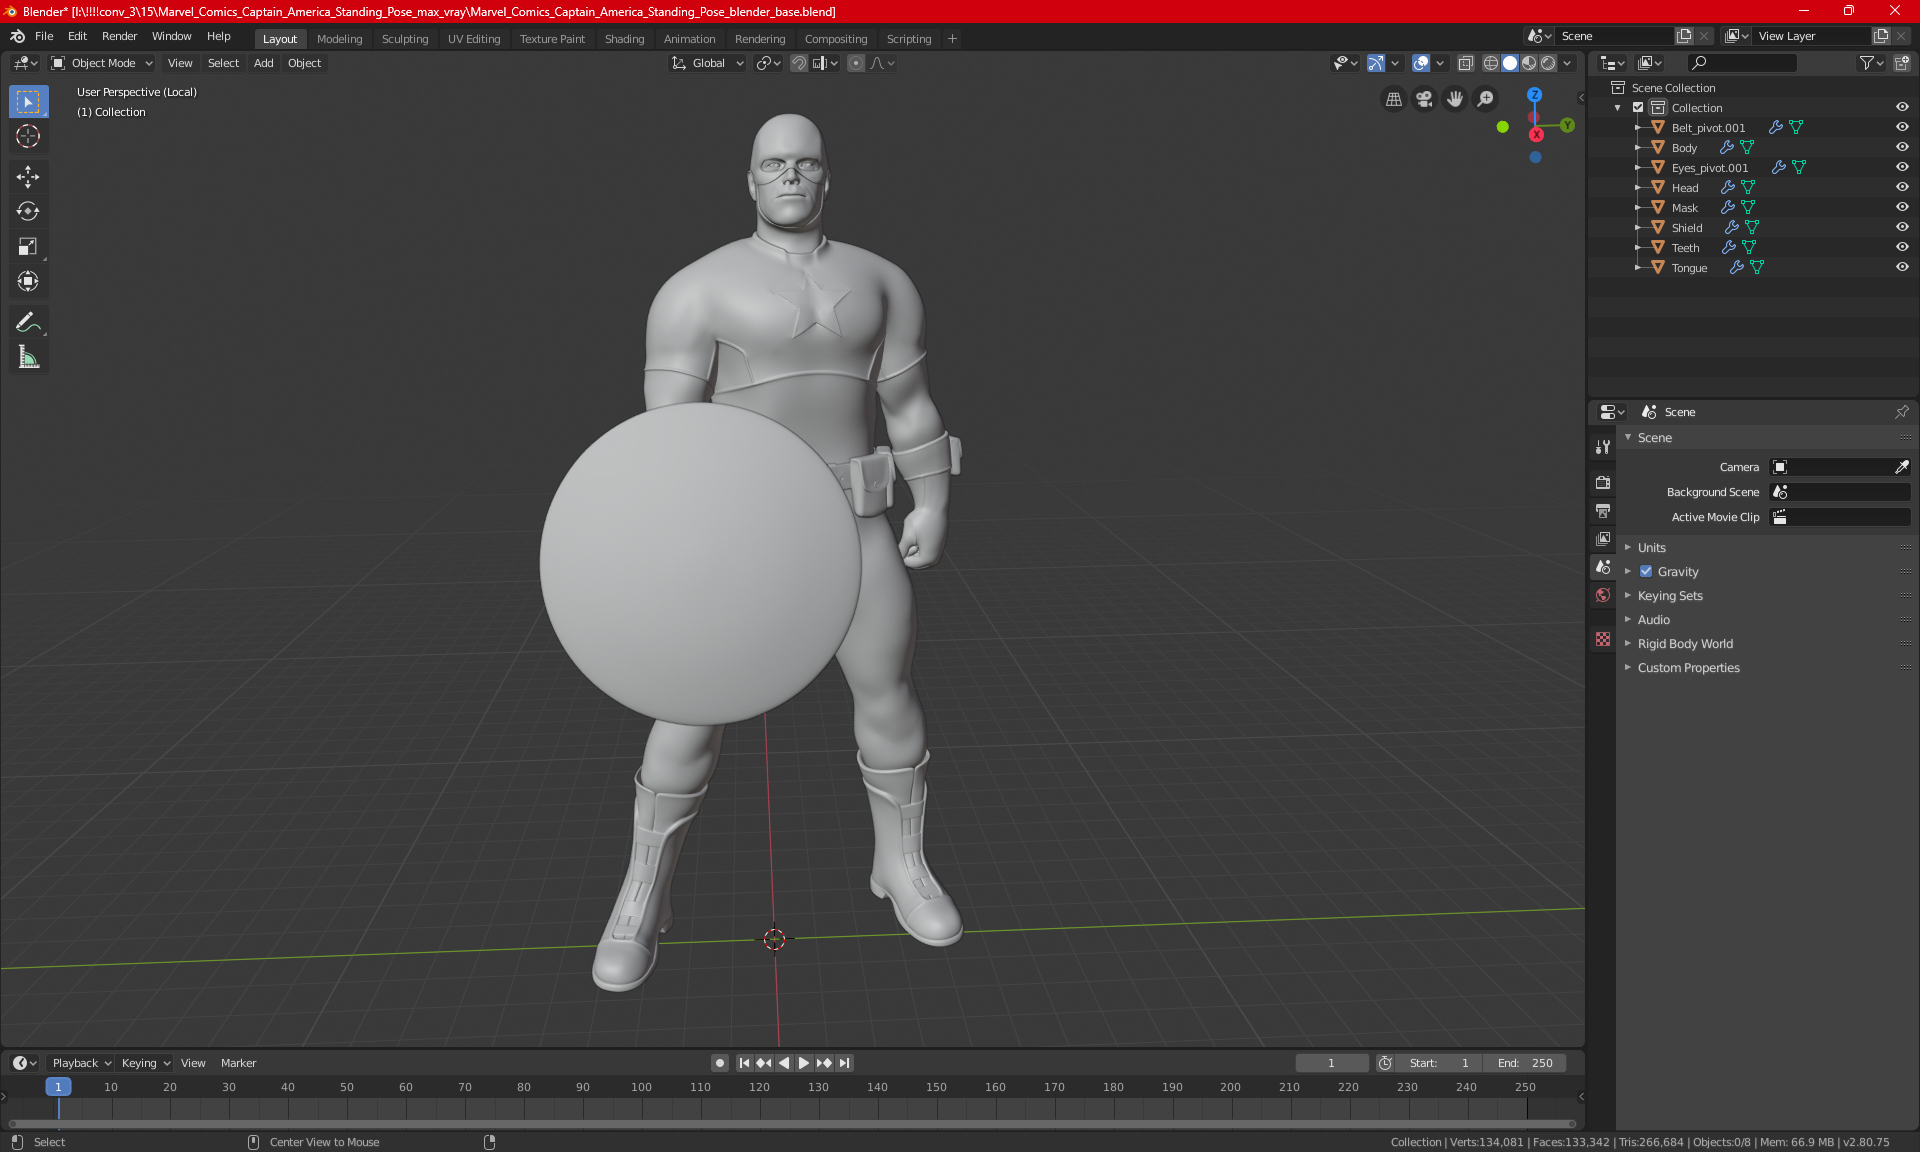Open the Render menu
This screenshot has height=1152, width=1920.
[119, 36]
